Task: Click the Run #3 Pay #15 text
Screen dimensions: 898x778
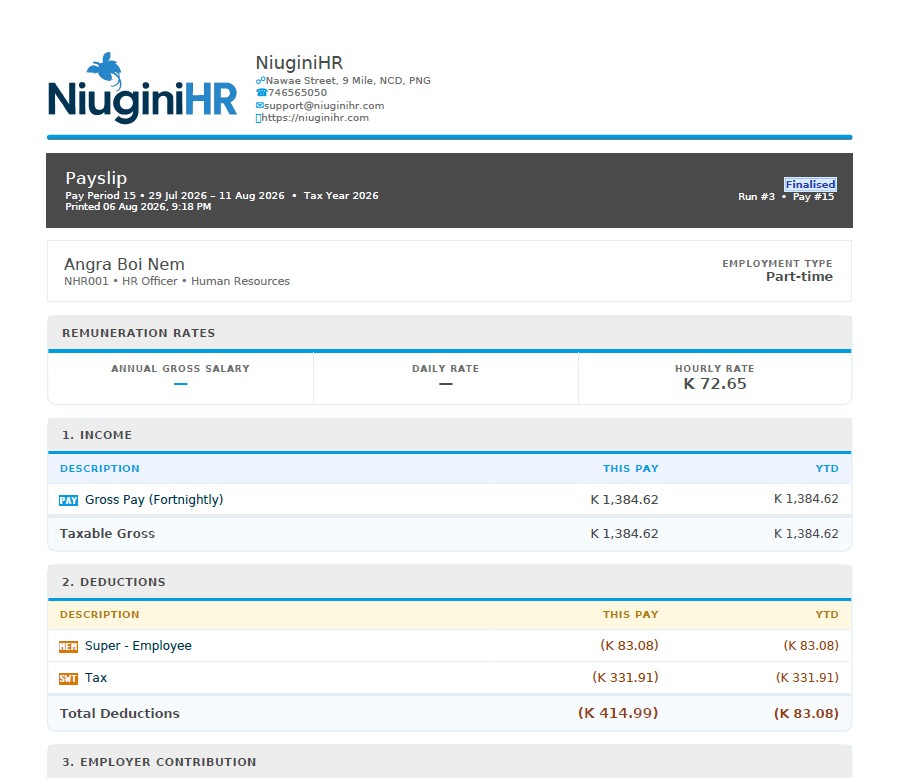Action: pyautogui.click(x=786, y=197)
